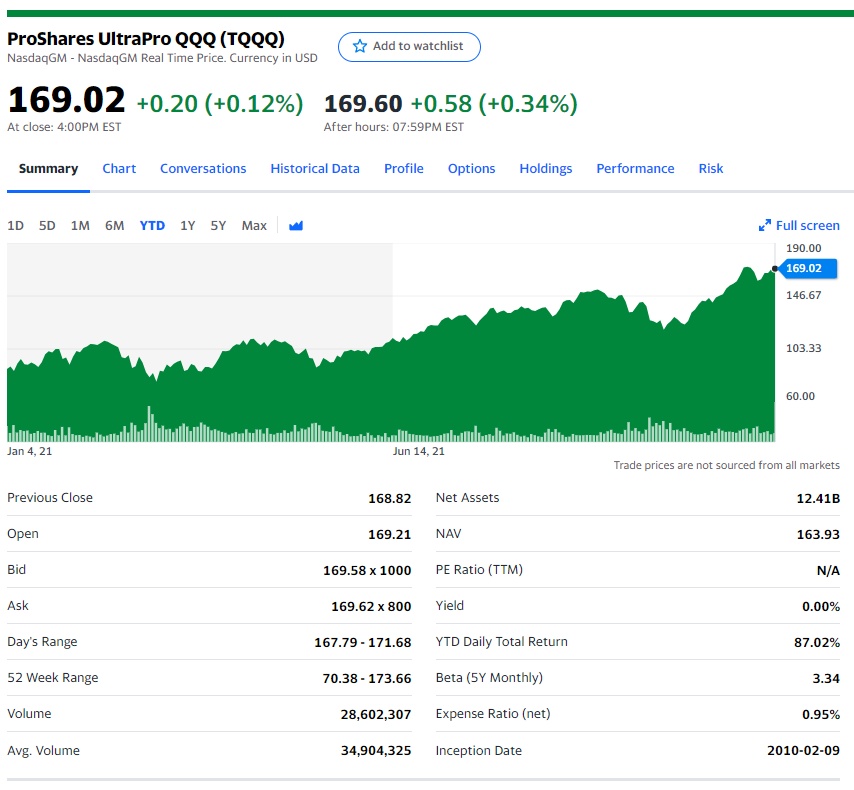Select the Summary tab

click(x=48, y=169)
